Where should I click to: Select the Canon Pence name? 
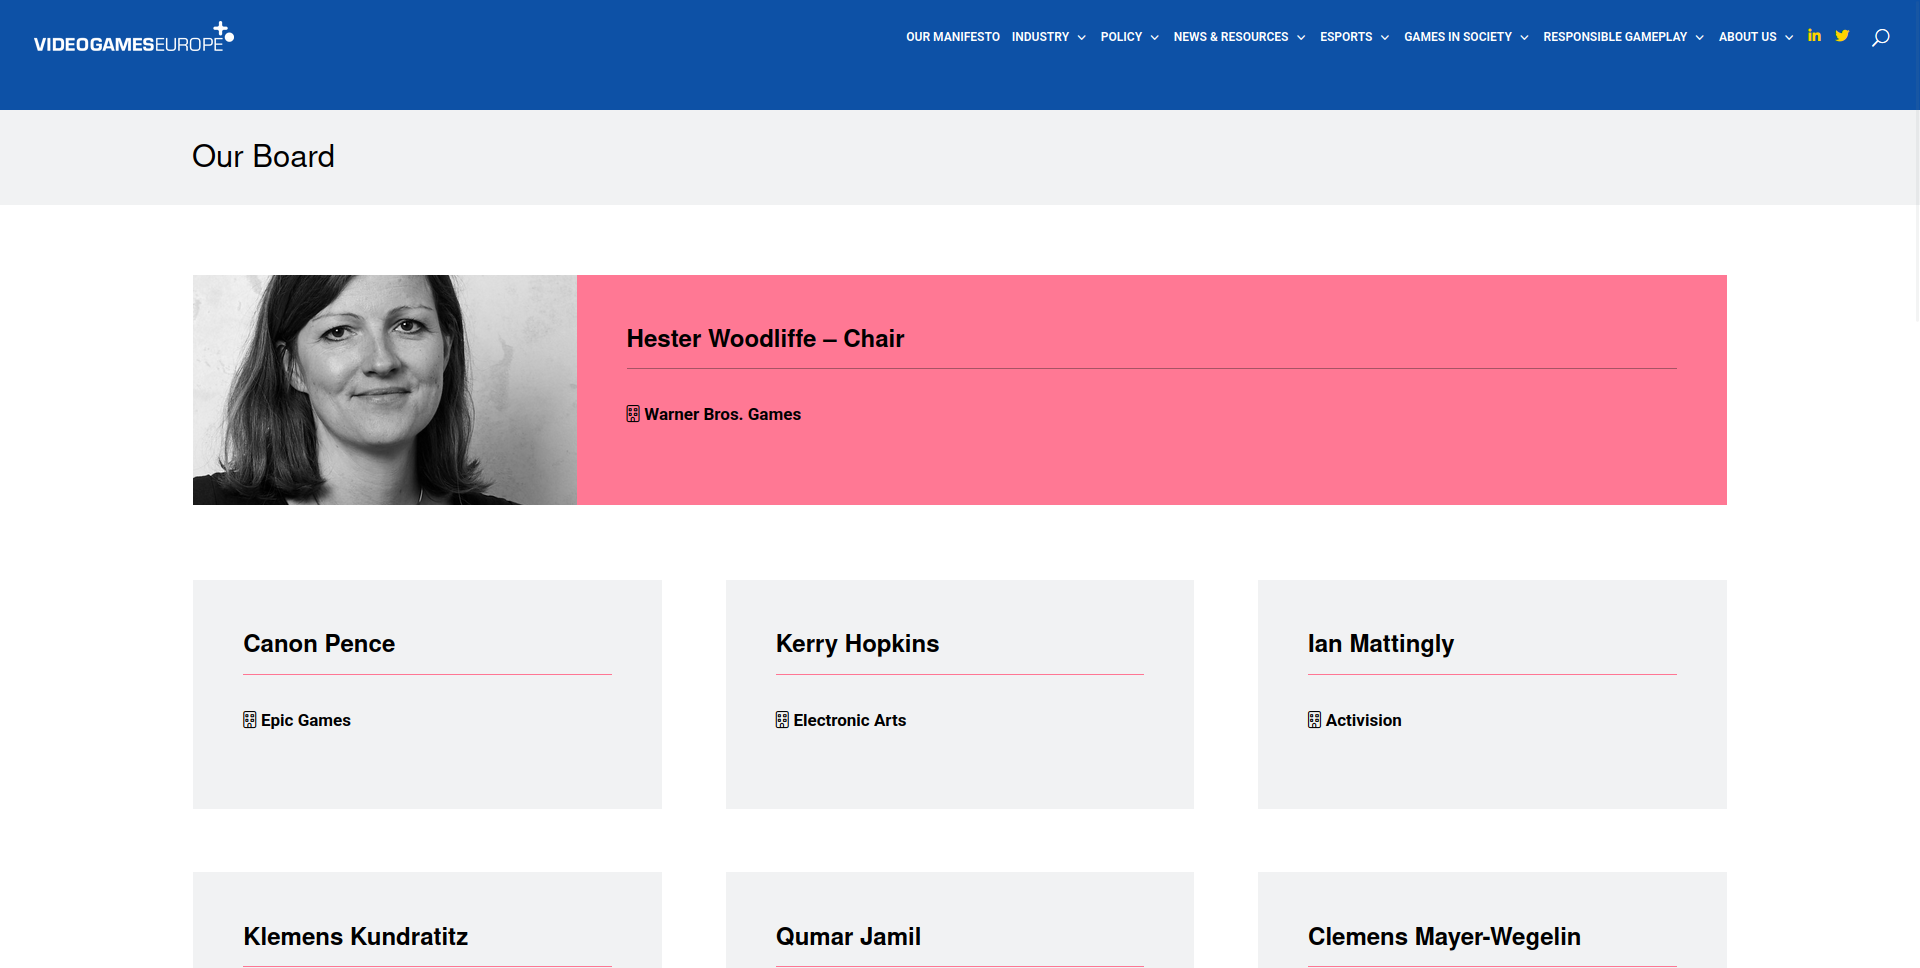click(319, 644)
